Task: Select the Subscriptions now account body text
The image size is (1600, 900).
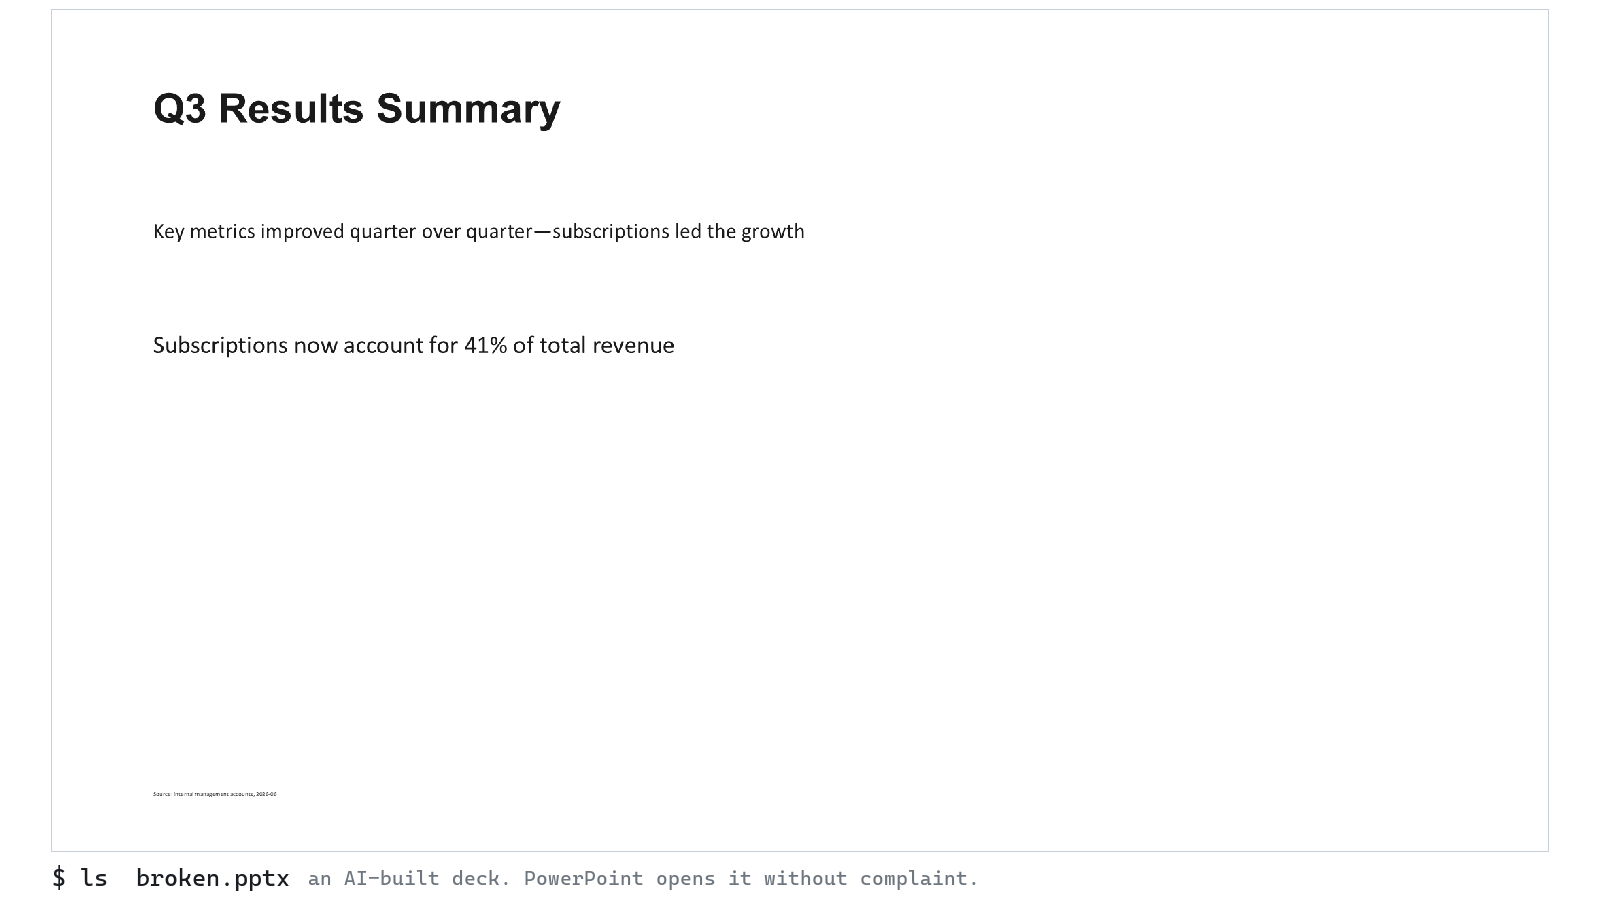Action: 413,345
